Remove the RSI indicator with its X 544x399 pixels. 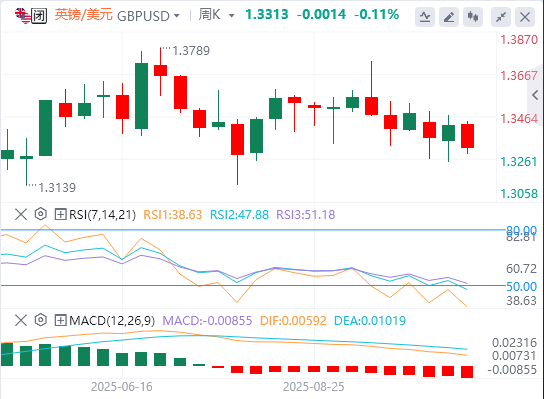[21, 214]
